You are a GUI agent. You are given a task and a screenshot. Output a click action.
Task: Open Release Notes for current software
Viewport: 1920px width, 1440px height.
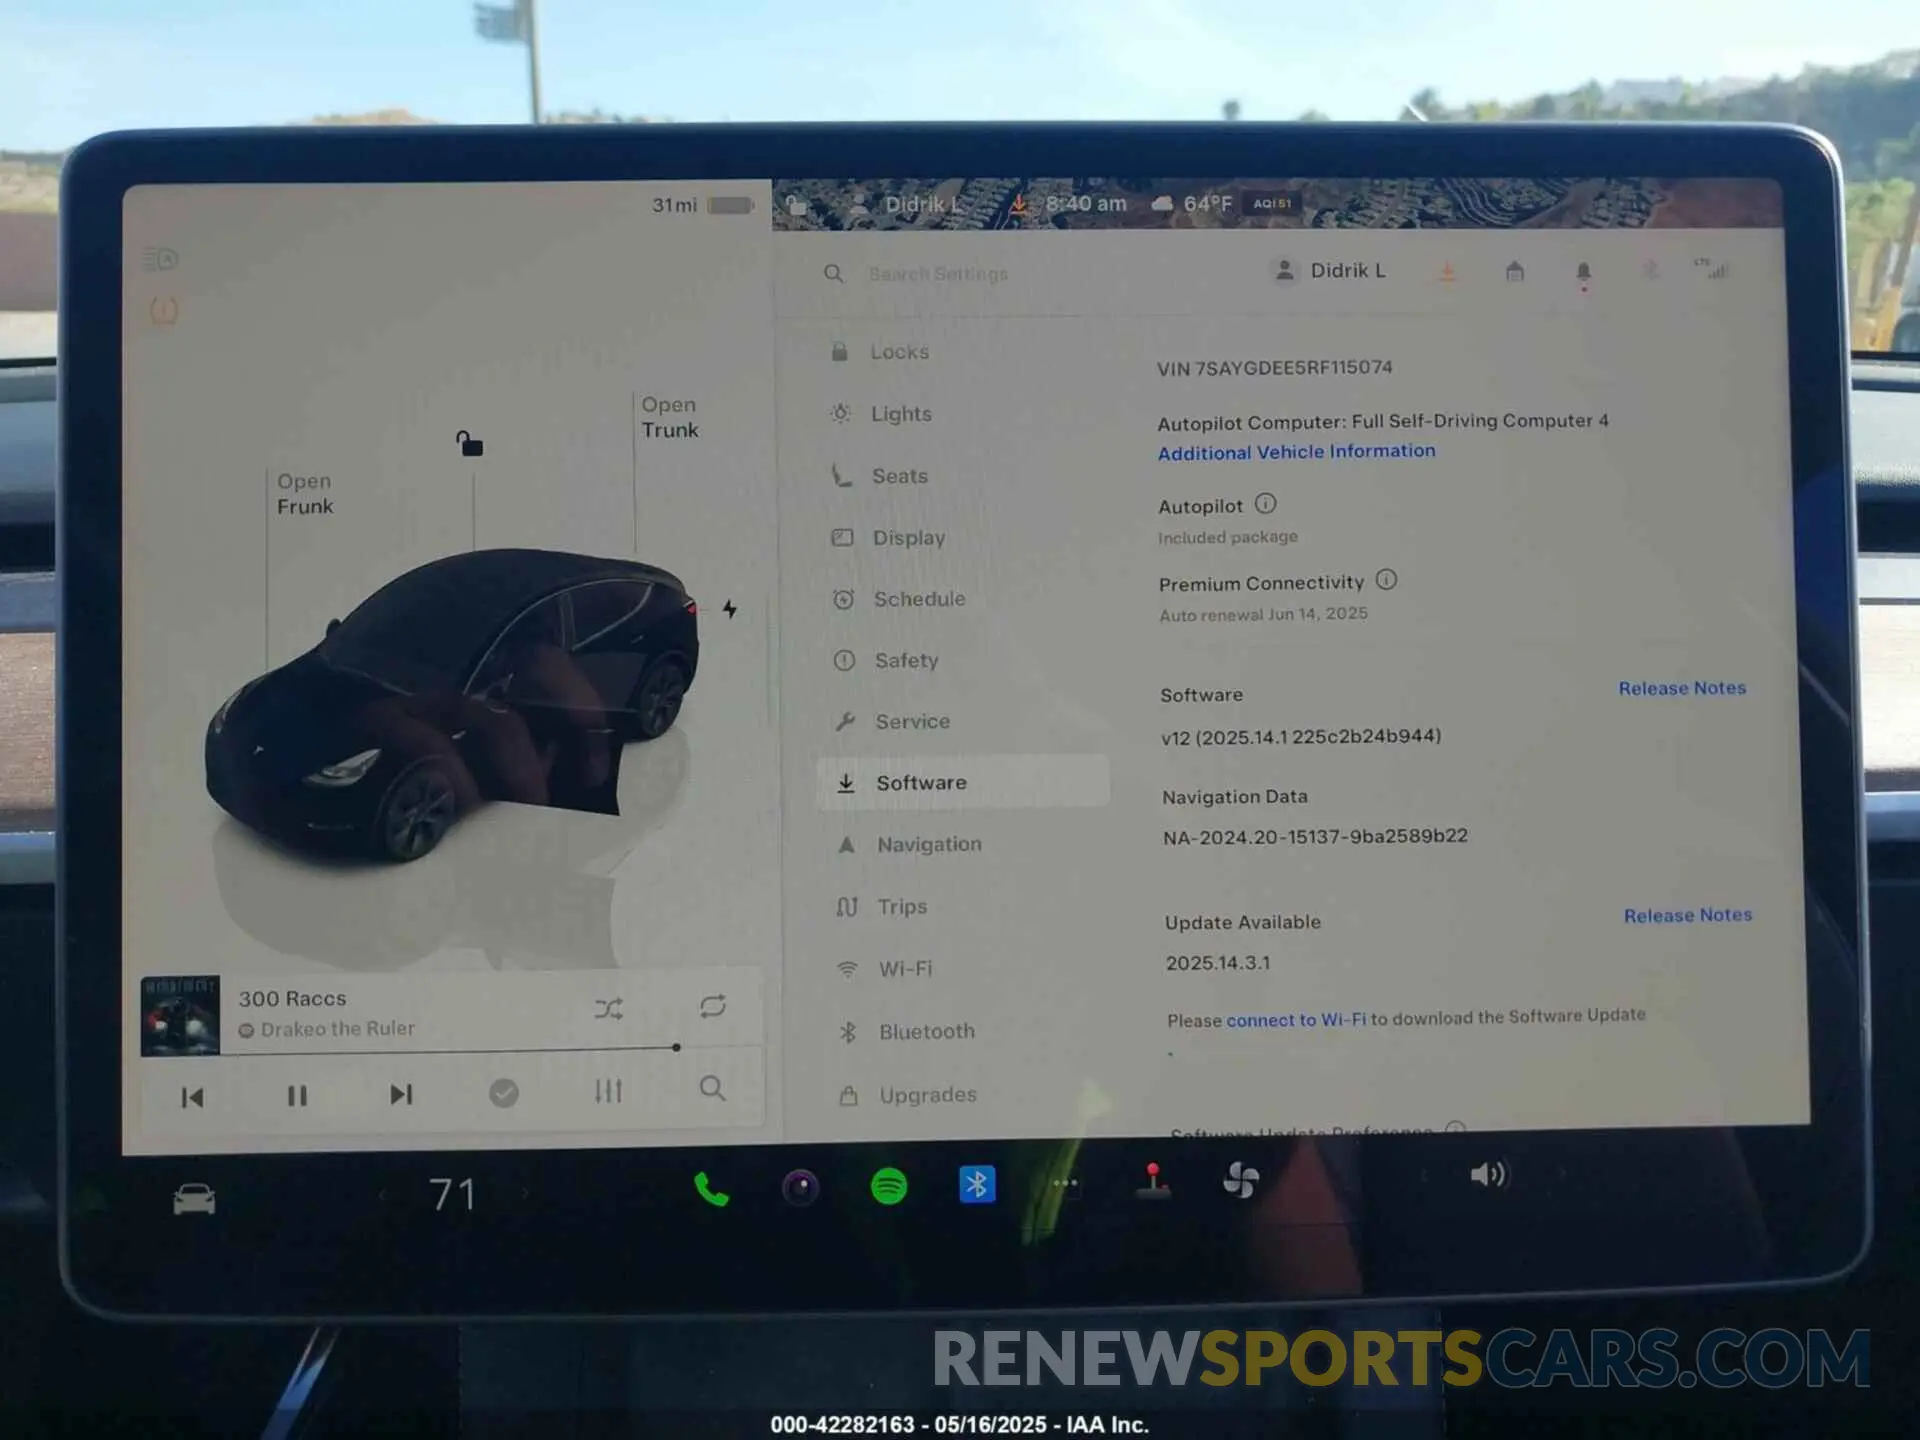coord(1682,688)
